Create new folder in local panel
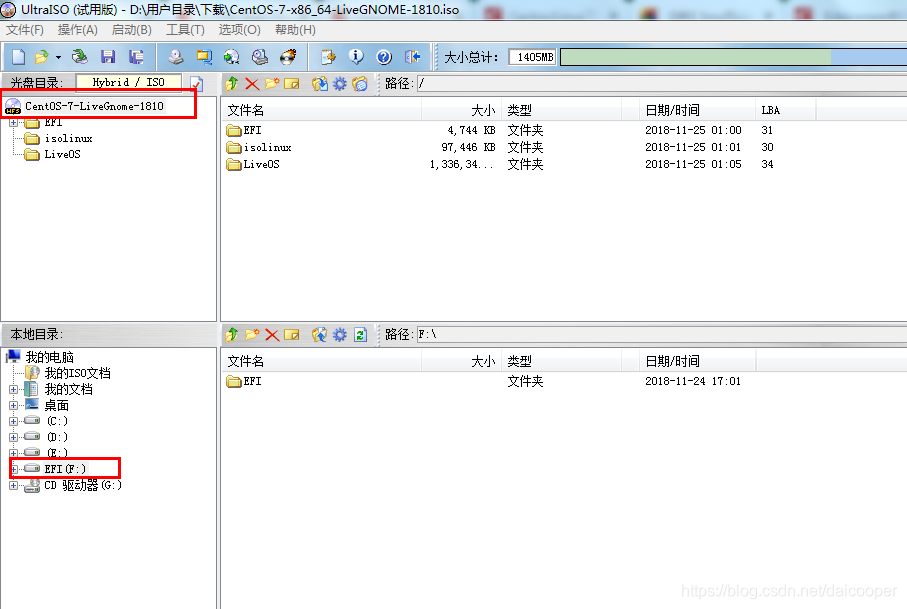Viewport: 907px width, 609px height. tap(252, 334)
